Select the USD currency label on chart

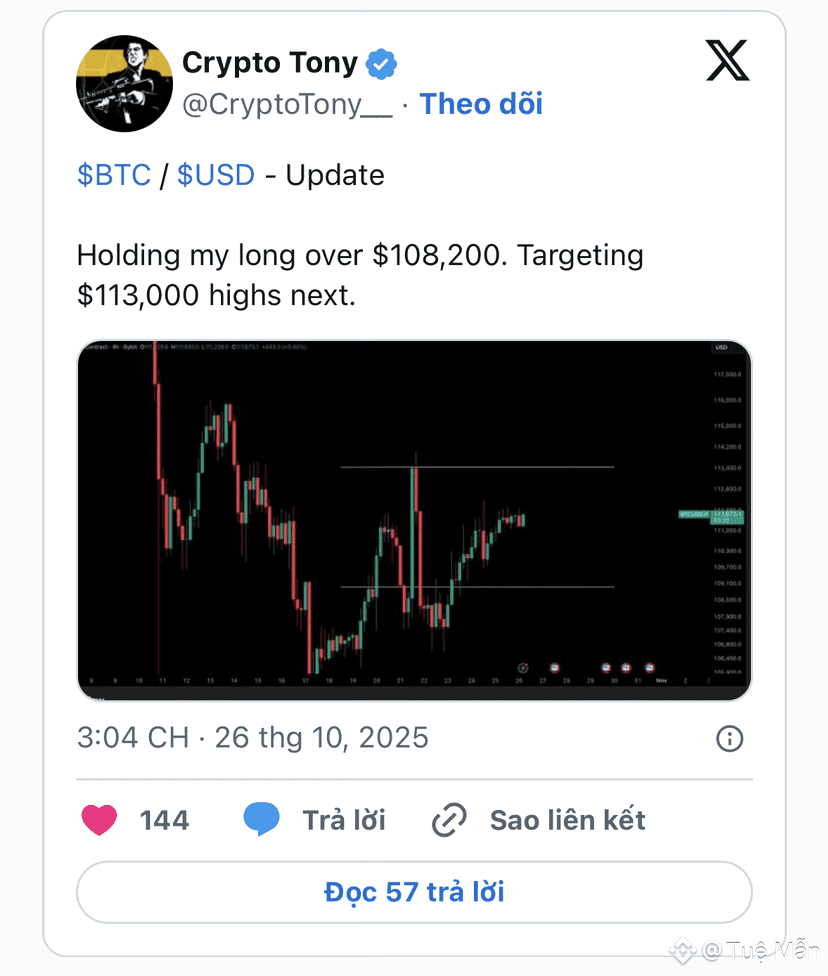point(722,347)
